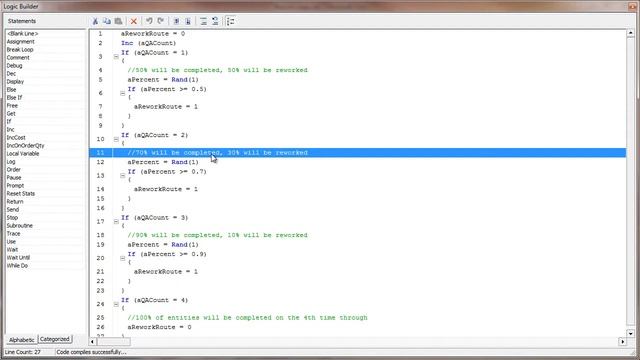The height and width of the screenshot is (360, 640).
Task: Click the Paste toolbar icon
Action: [118, 21]
